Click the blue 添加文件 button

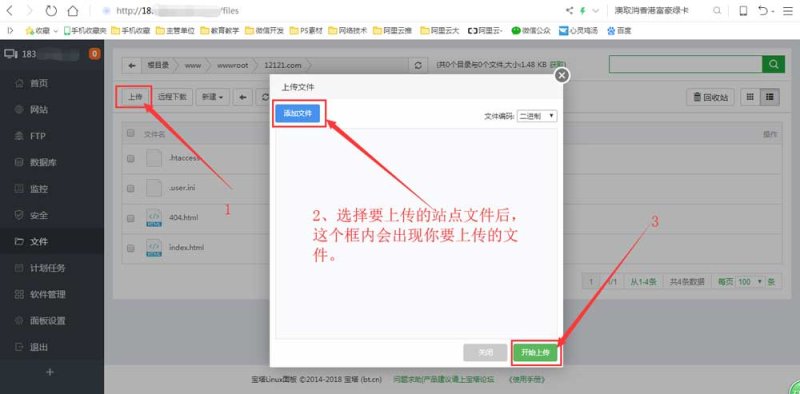[x=297, y=113]
